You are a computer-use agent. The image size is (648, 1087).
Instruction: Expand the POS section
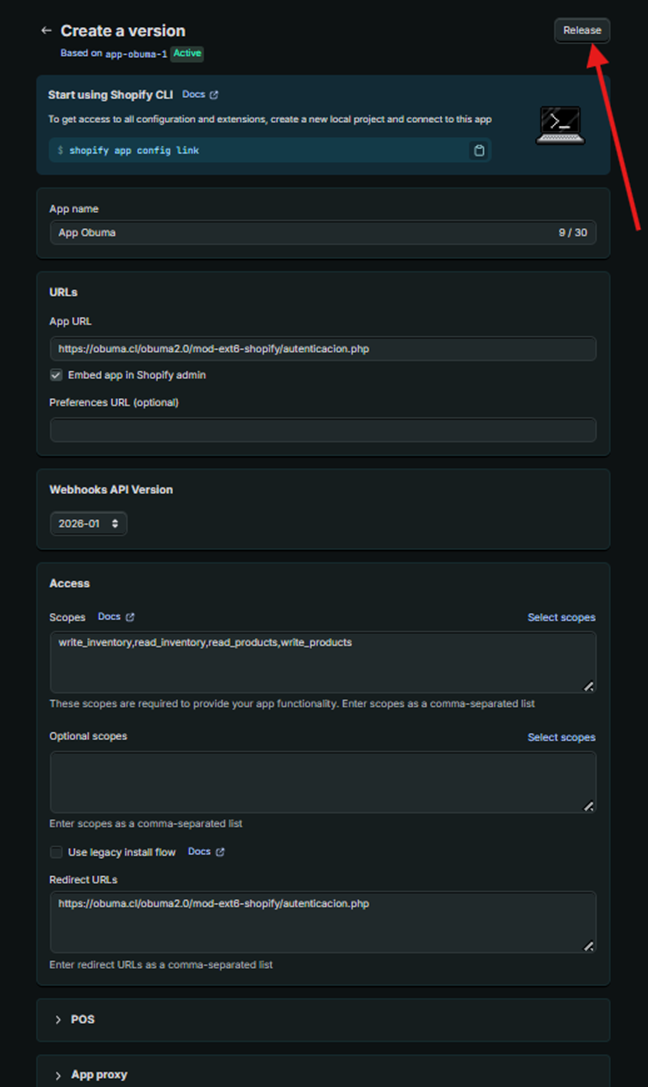coord(58,1019)
